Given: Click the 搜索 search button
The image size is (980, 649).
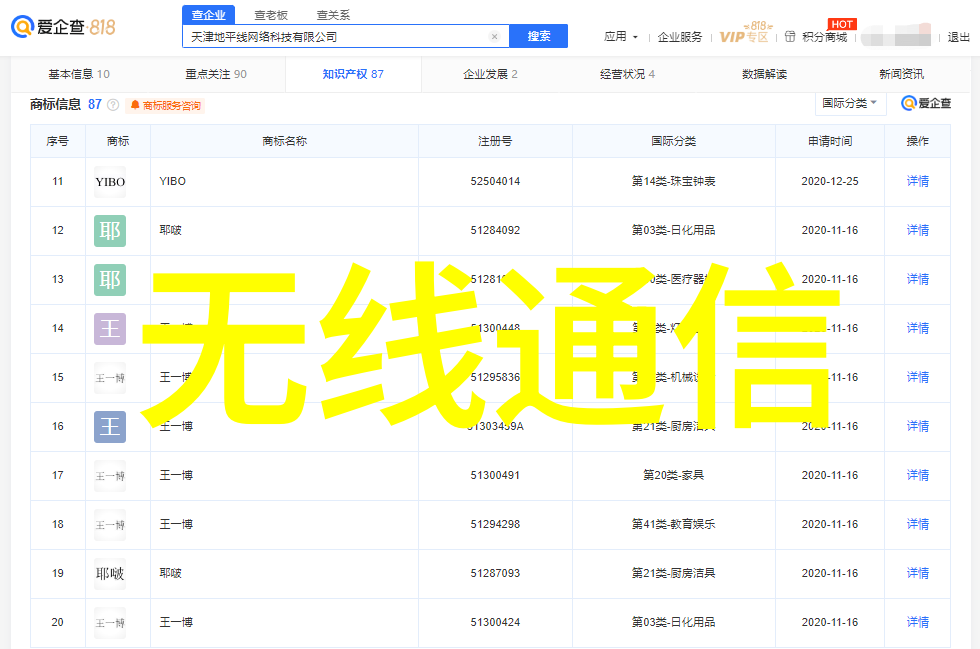Looking at the screenshot, I should tap(539, 36).
